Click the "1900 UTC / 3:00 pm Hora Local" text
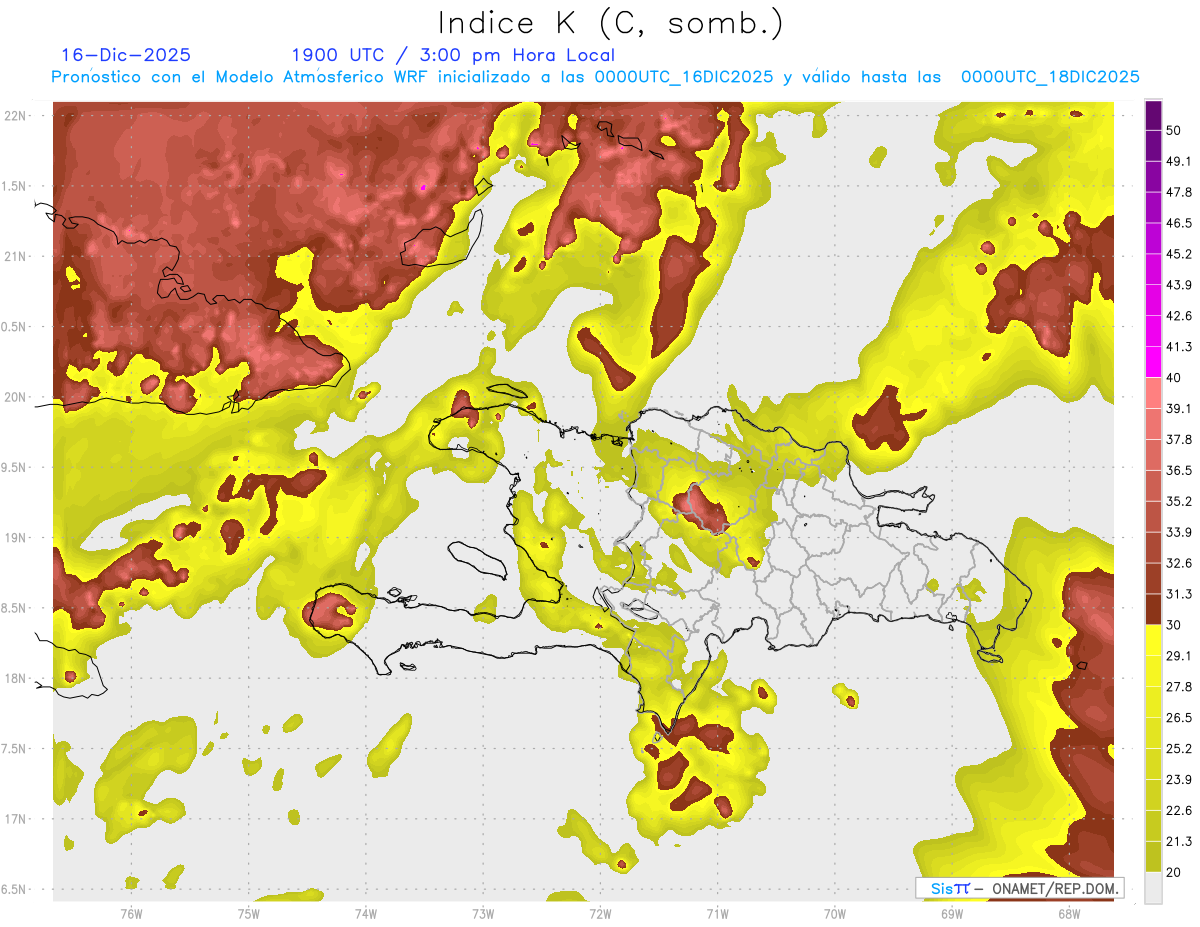 tap(453, 55)
